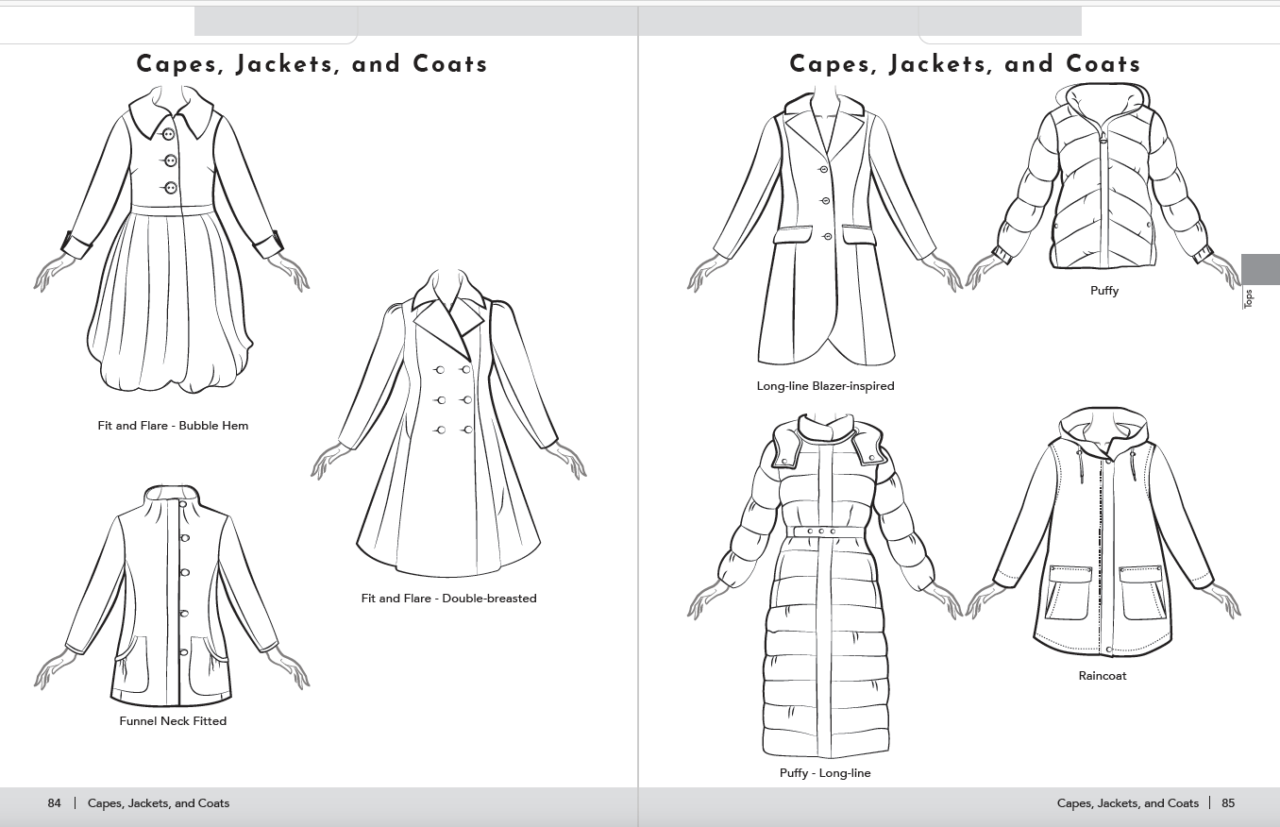Click the Funnel Neck Fitted caption
The height and width of the screenshot is (827, 1280).
[171, 720]
